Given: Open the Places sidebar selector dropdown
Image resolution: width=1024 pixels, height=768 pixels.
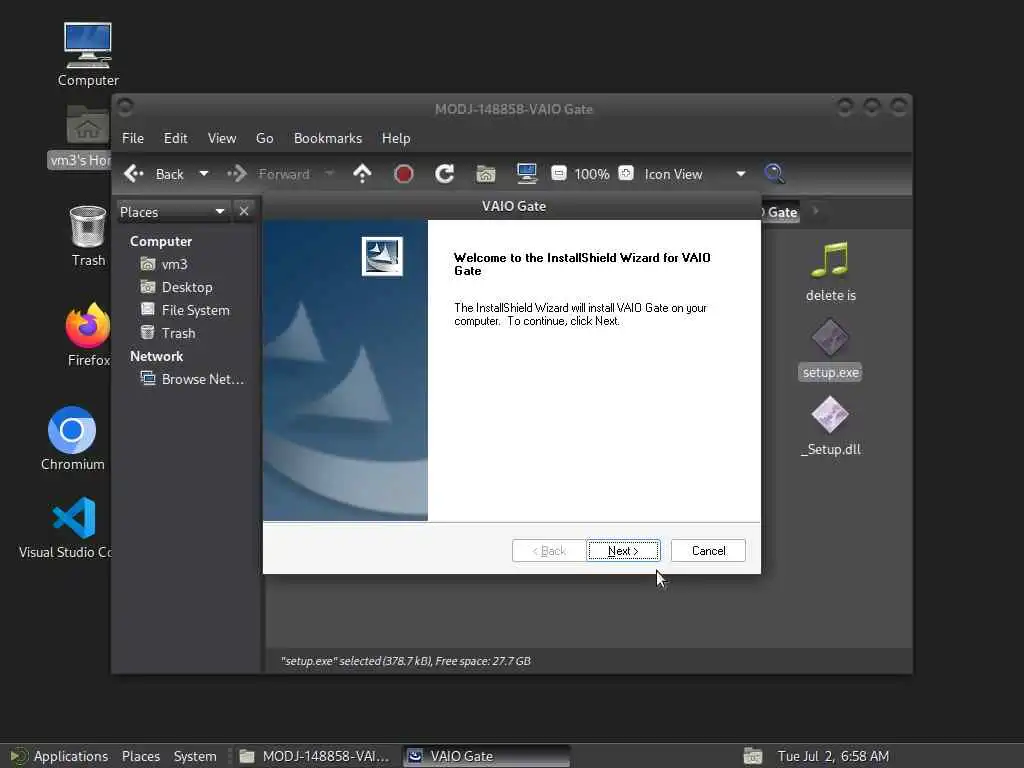Looking at the screenshot, I should coord(172,212).
